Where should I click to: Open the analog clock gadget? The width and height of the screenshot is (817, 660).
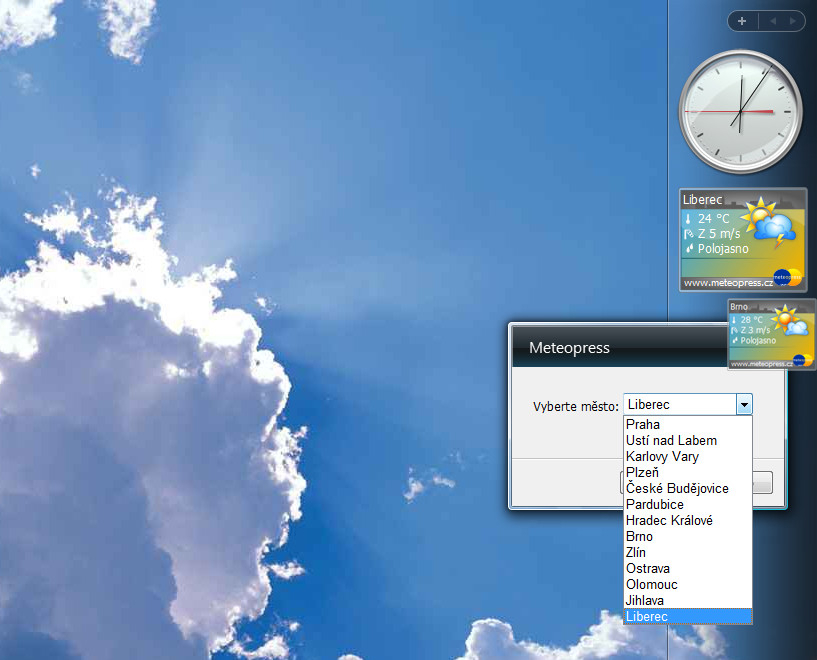pyautogui.click(x=740, y=111)
